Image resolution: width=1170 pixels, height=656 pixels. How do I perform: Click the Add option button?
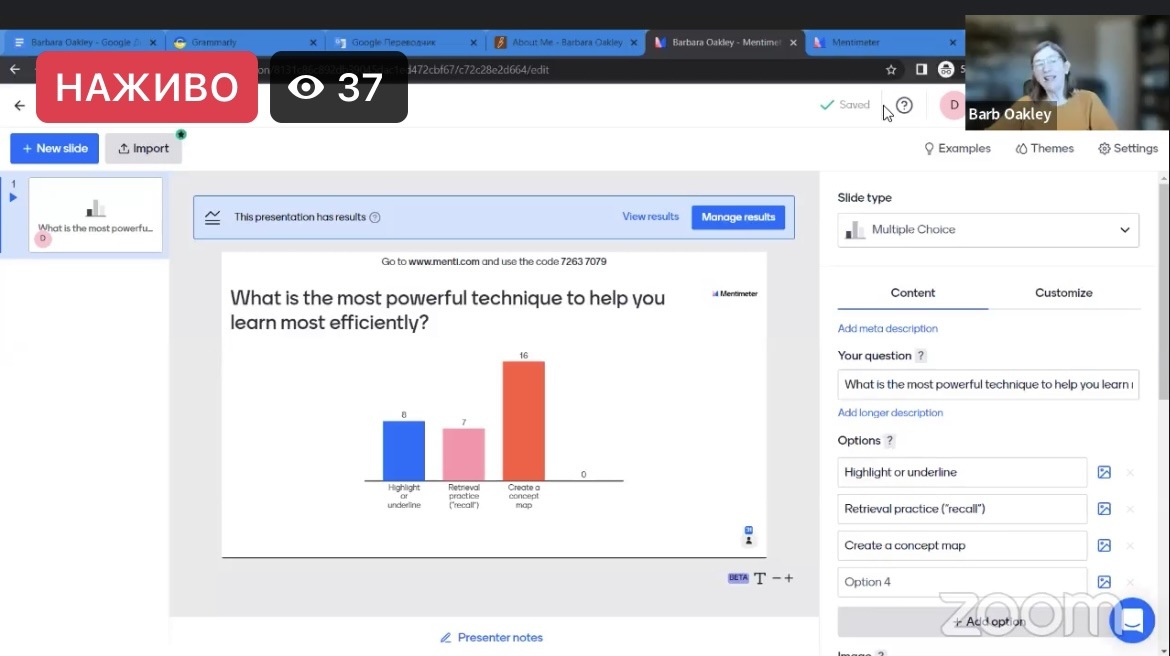pos(988,622)
